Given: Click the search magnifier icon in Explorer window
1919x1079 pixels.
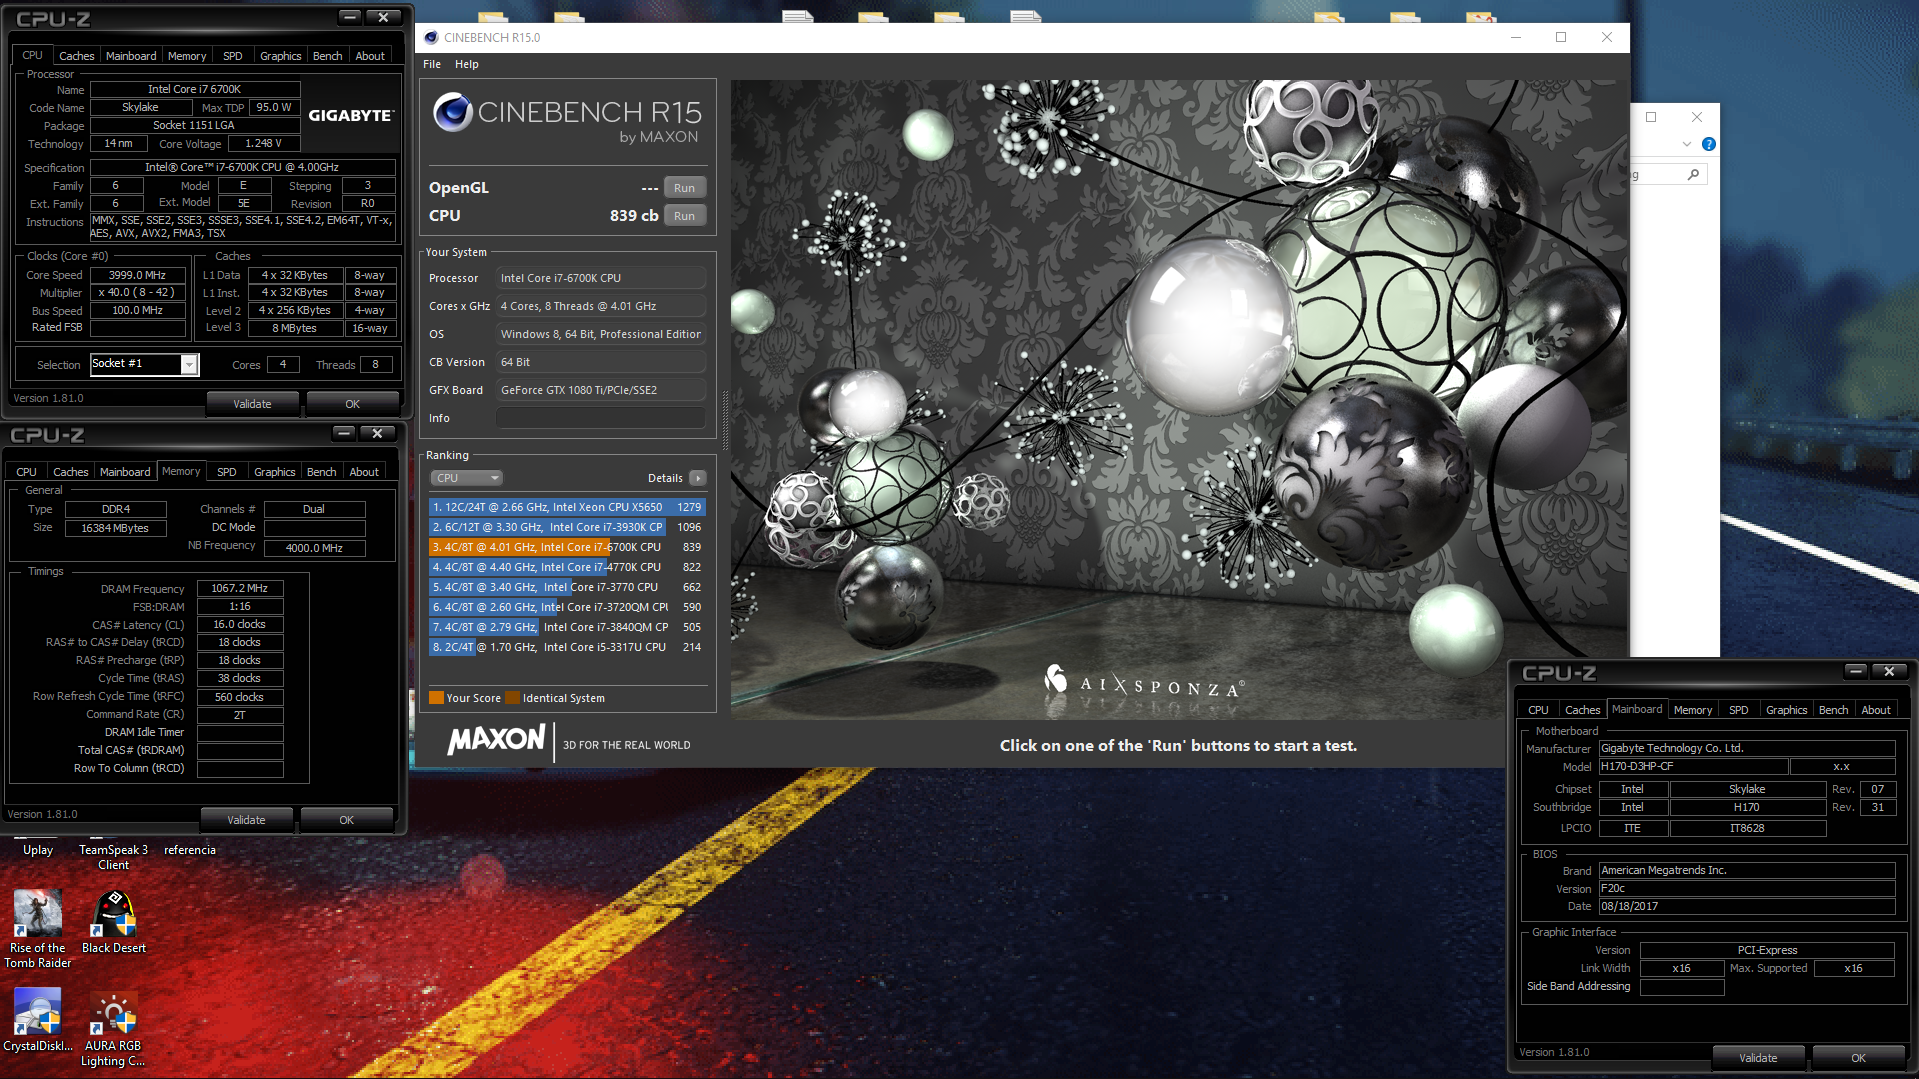Looking at the screenshot, I should pyautogui.click(x=1693, y=174).
